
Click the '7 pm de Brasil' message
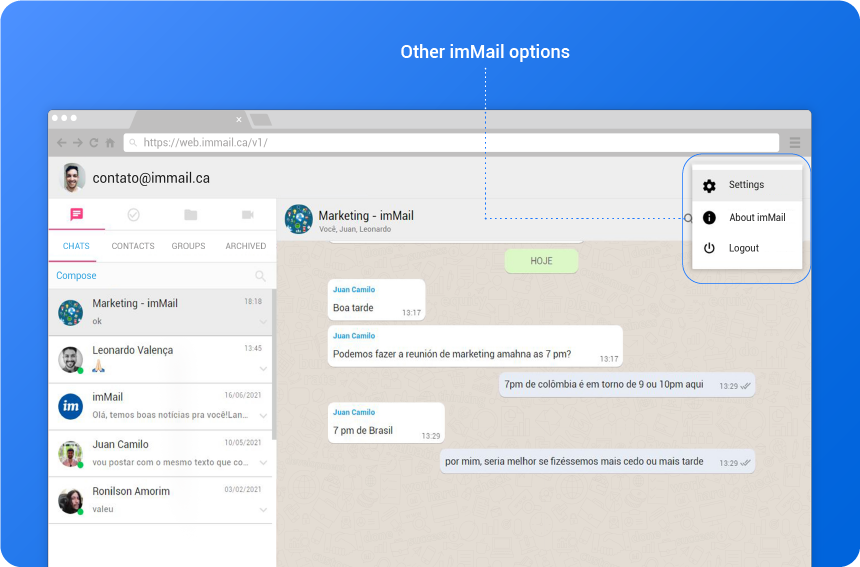click(386, 423)
